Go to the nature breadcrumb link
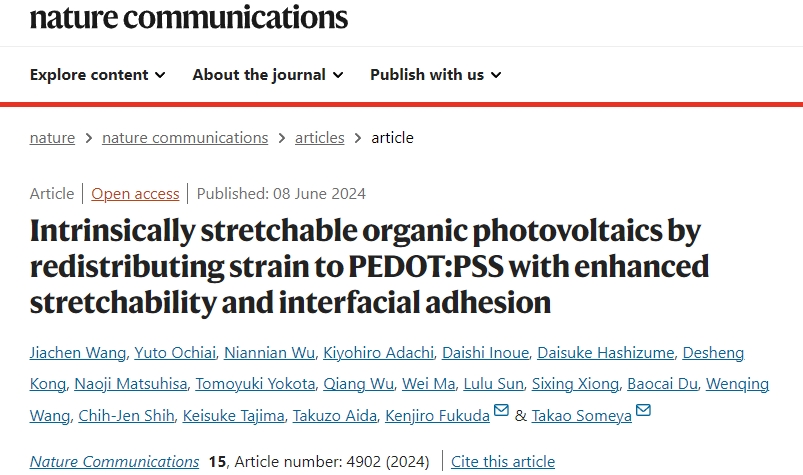Screen dimensions: 803x475 point(52,138)
